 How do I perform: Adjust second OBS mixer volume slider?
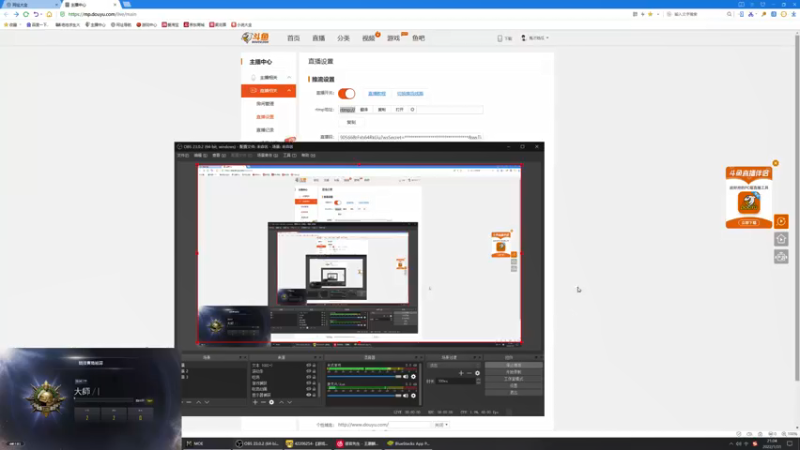364,395
